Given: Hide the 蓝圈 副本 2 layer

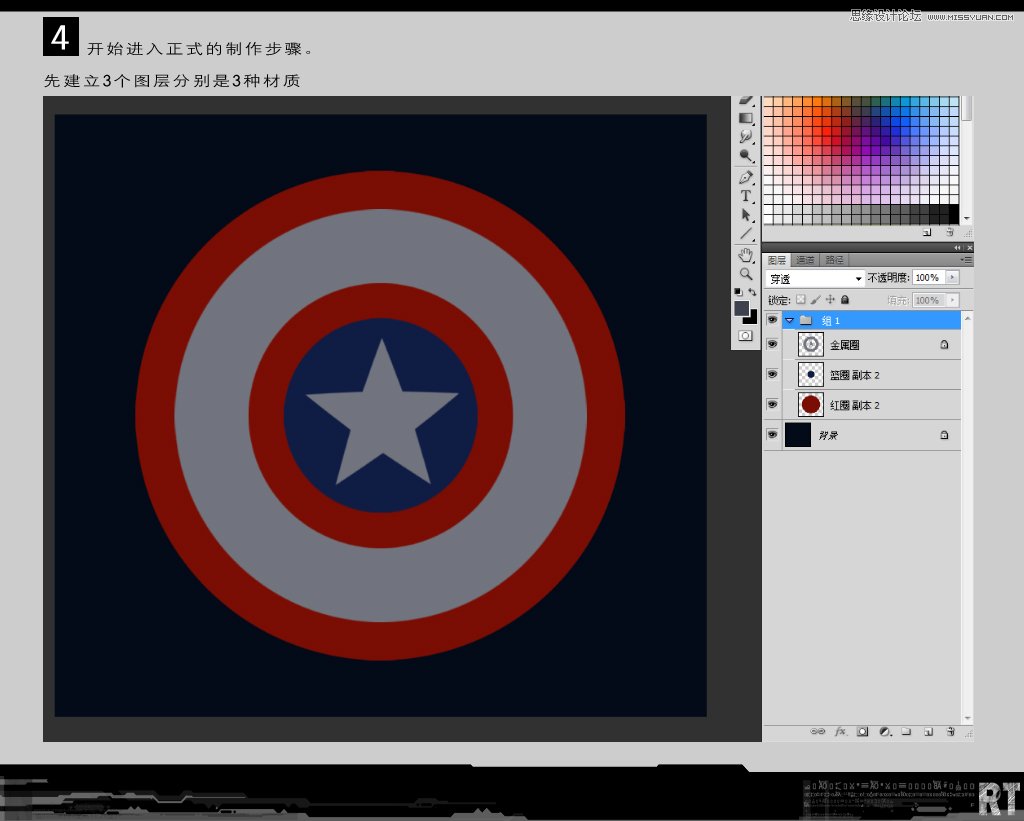Looking at the screenshot, I should pos(772,374).
